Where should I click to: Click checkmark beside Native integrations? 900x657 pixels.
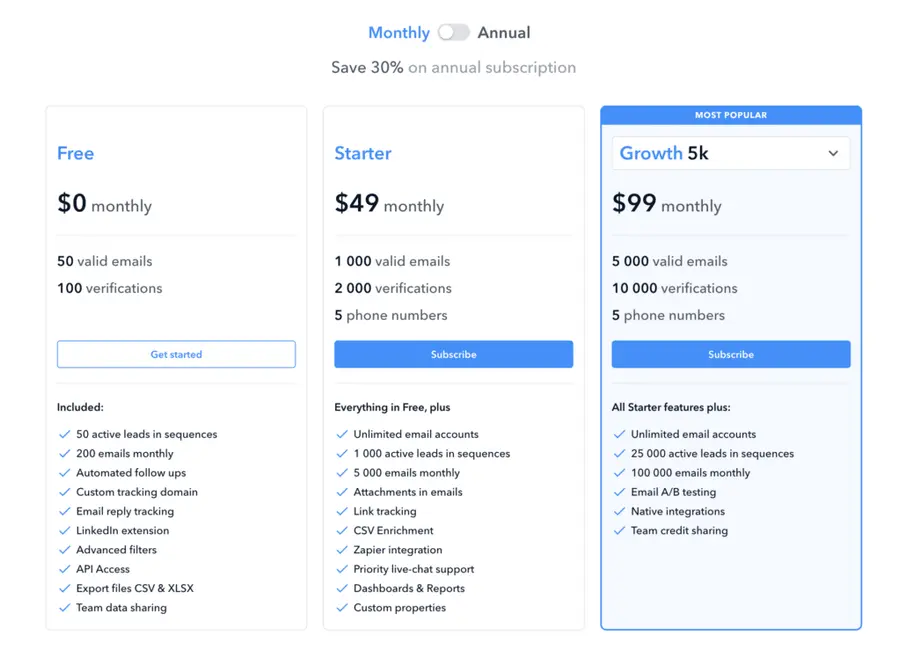tap(619, 511)
